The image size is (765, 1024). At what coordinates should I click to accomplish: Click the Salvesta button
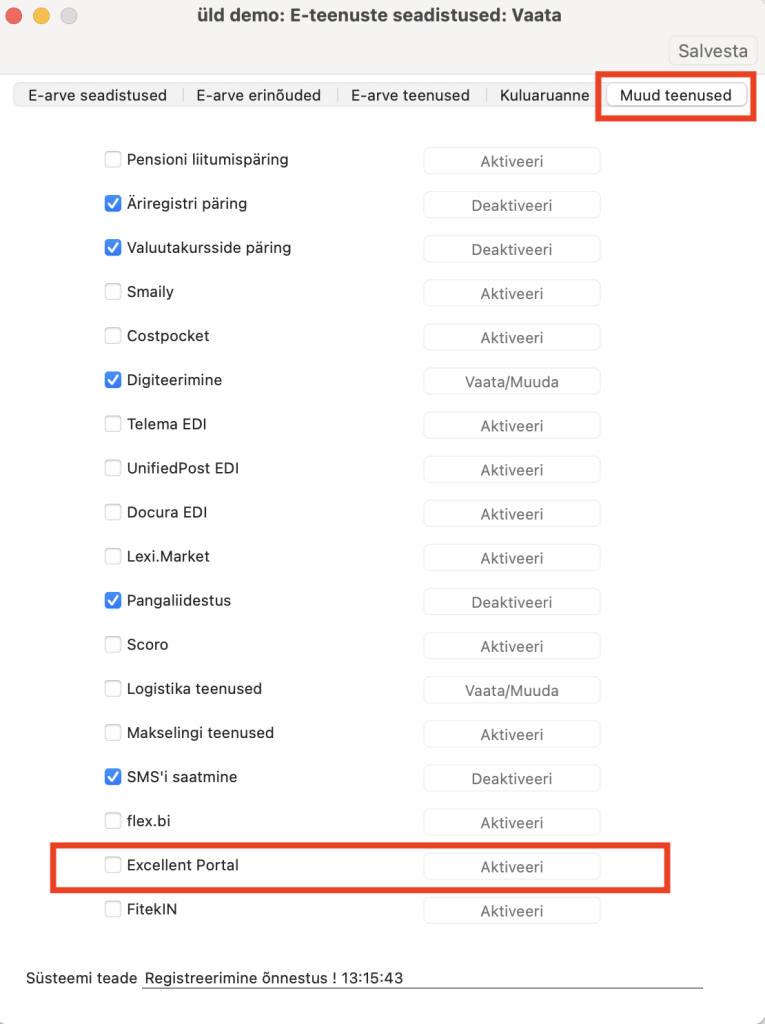[x=712, y=51]
